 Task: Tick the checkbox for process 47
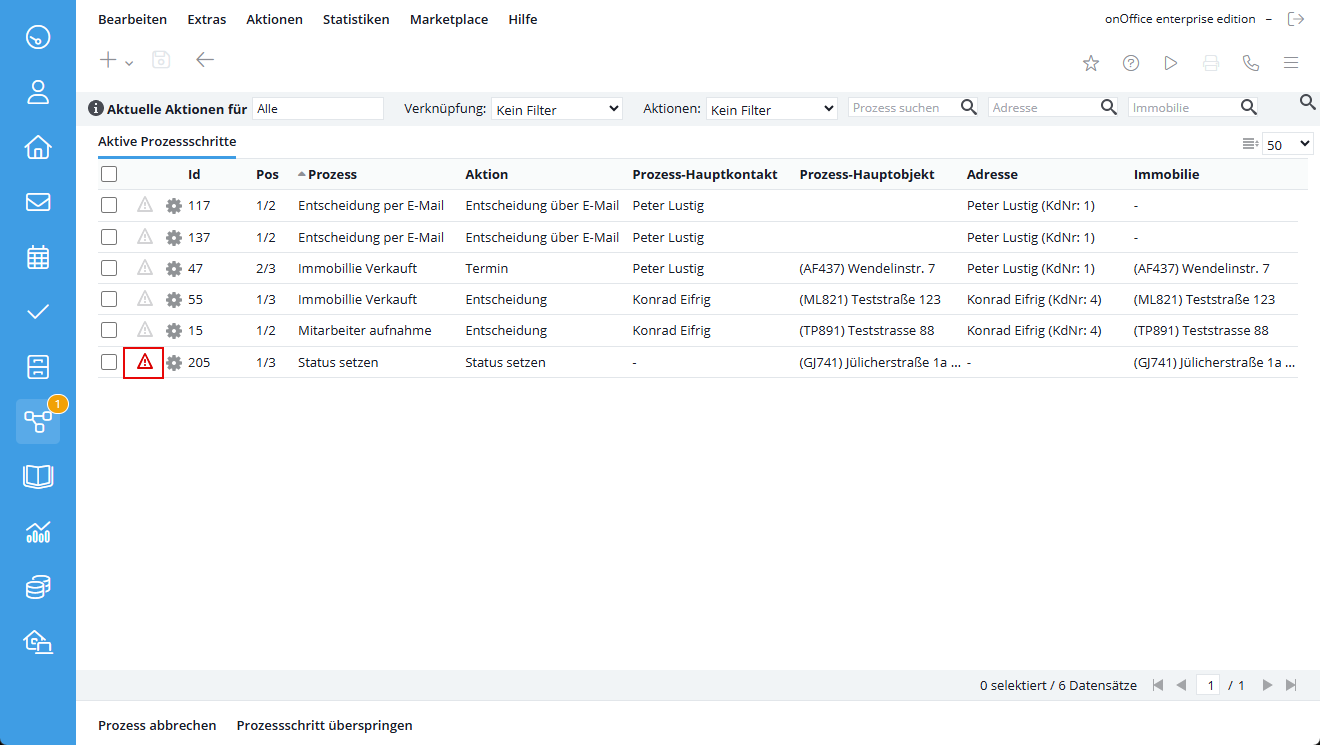click(109, 268)
